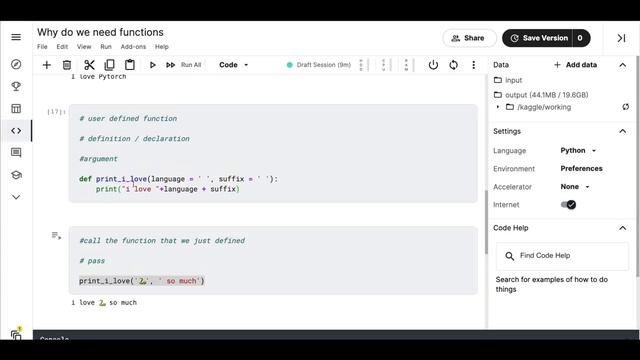
Task: Click the Code Help search magnifier icon
Action: [x=509, y=256]
